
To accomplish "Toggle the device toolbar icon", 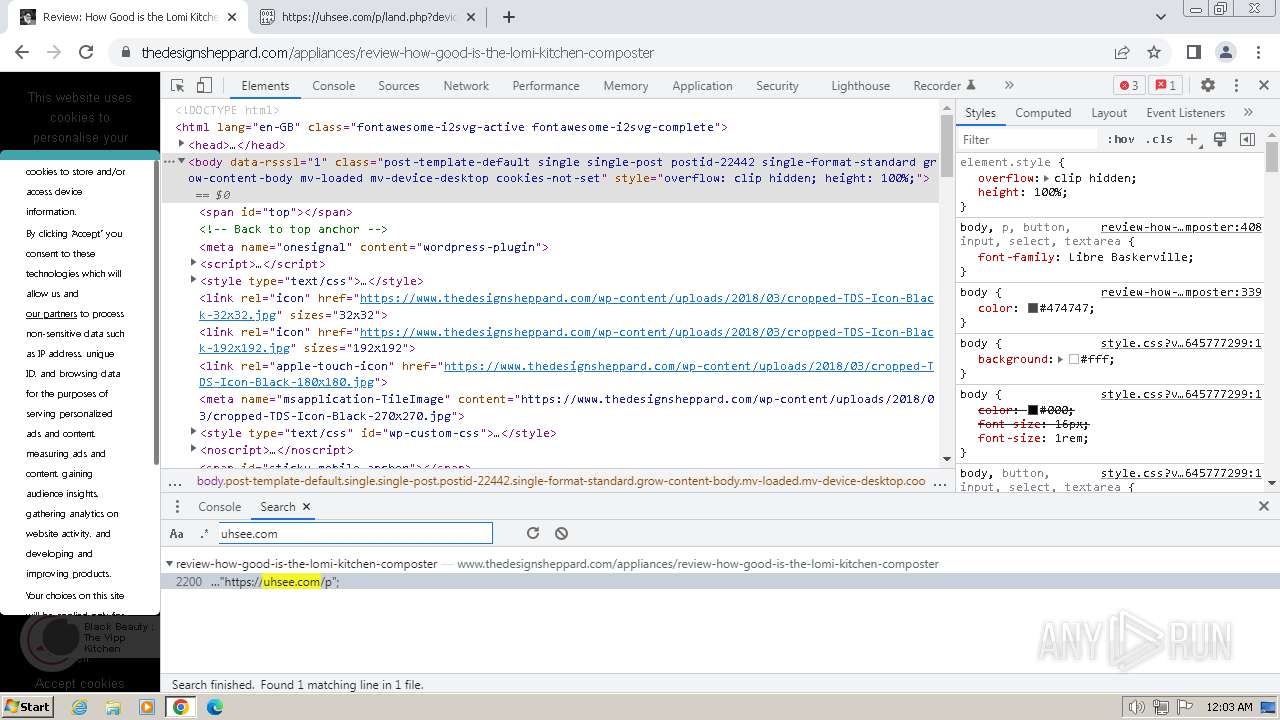I will [x=204, y=86].
